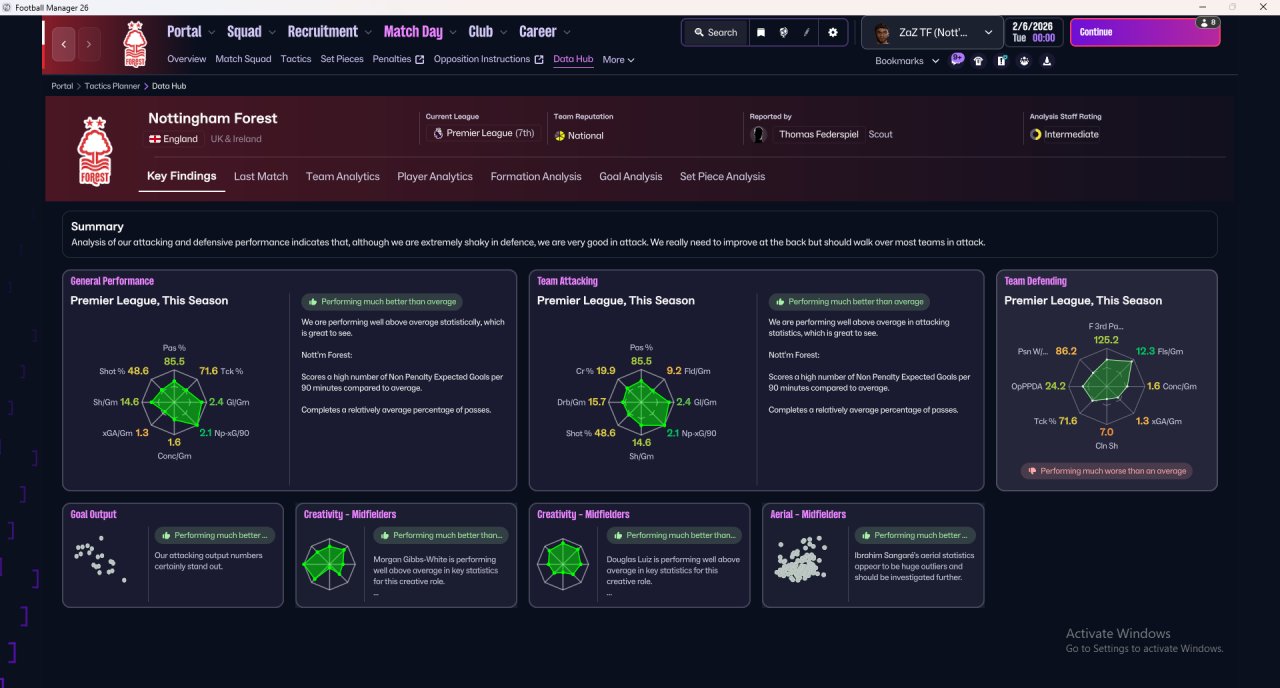
Task: Switch to the Team Analytics tab
Action: 343,176
